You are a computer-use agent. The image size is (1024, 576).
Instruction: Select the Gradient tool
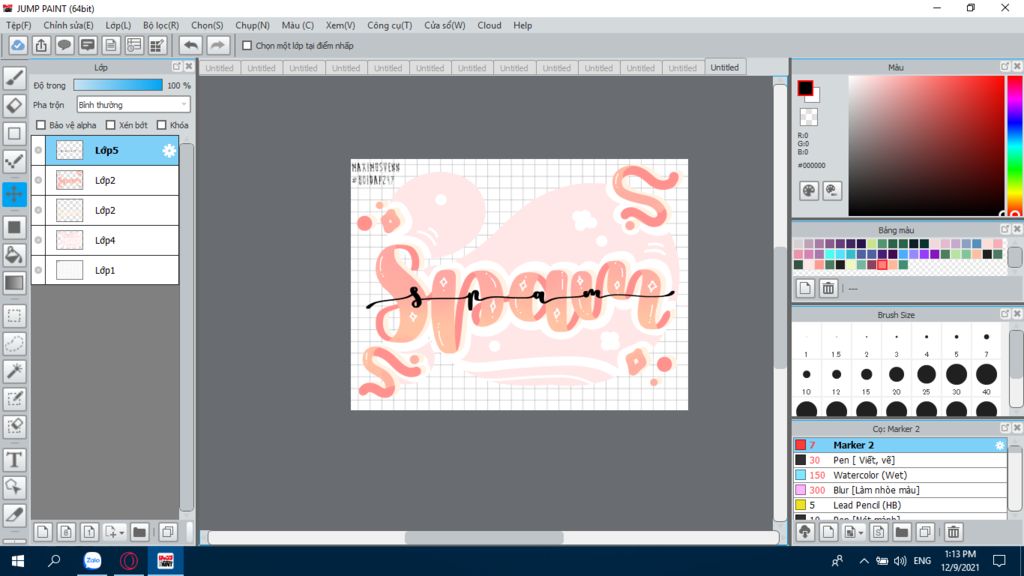14,283
